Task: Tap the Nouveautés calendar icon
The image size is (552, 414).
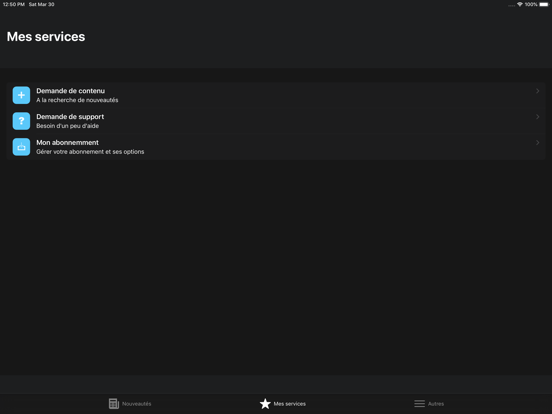Action: click(x=114, y=403)
